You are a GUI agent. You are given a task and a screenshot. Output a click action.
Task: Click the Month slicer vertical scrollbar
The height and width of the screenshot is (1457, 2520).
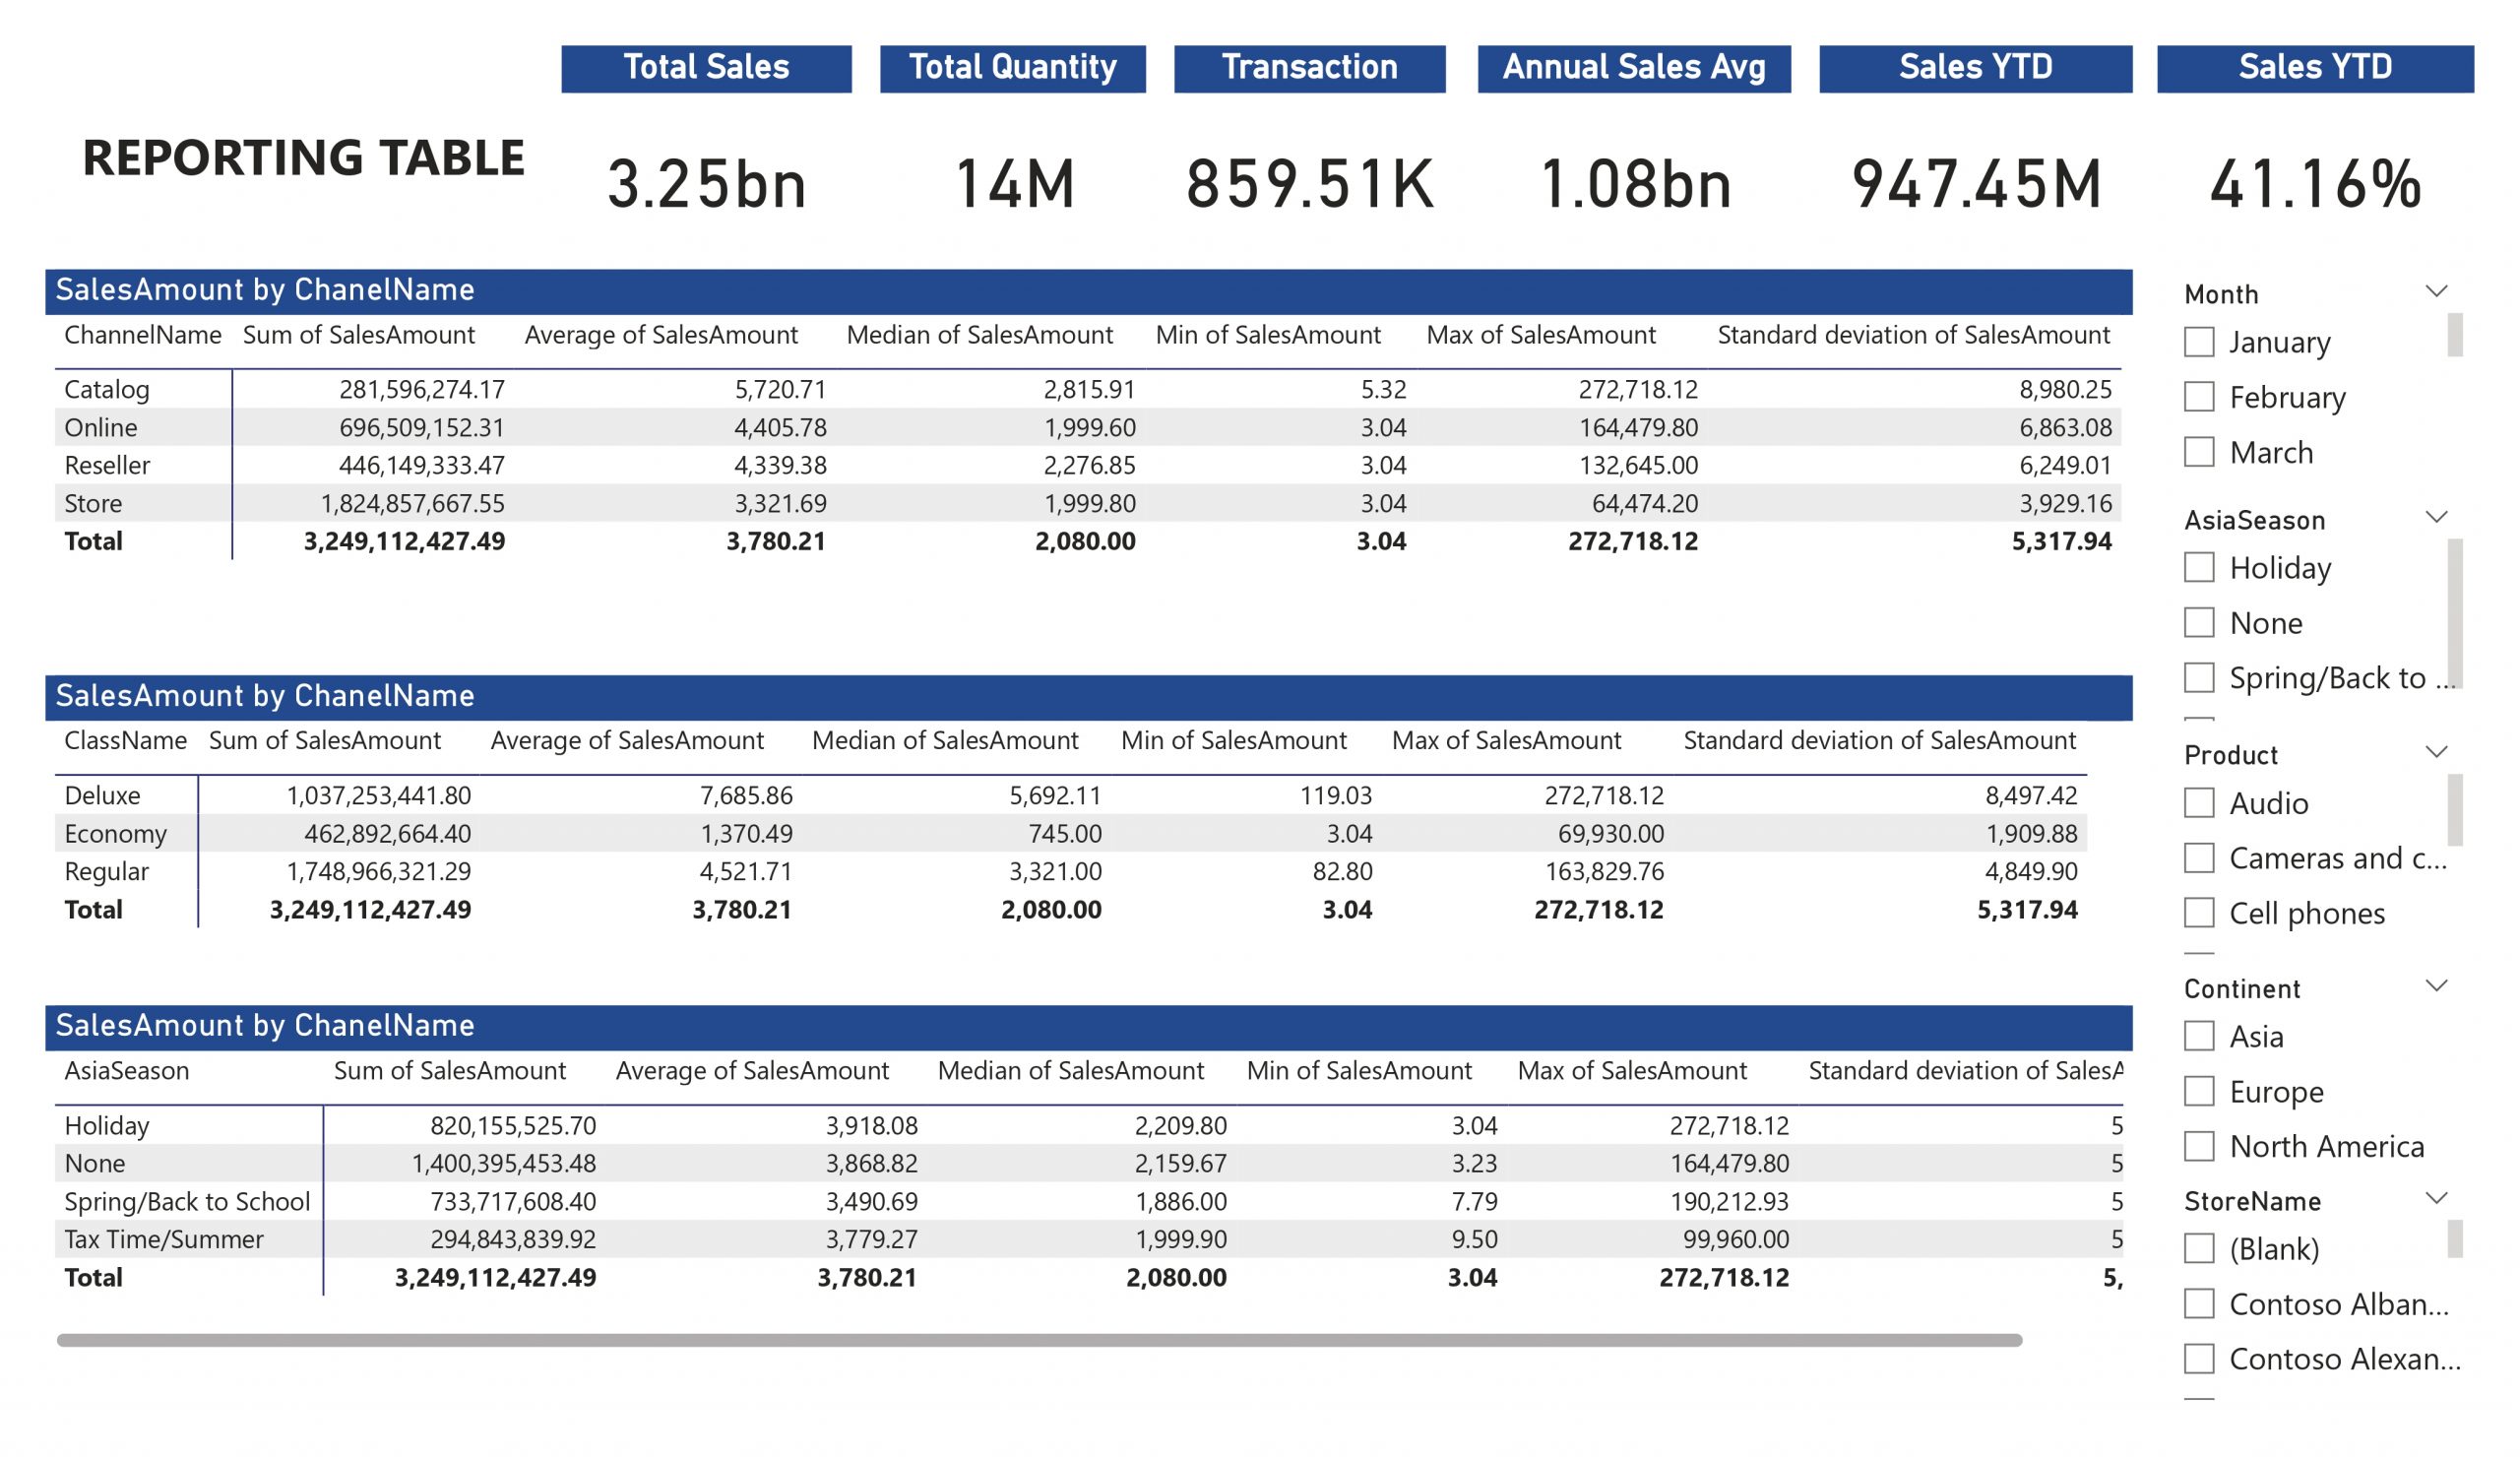pyautogui.click(x=2454, y=335)
